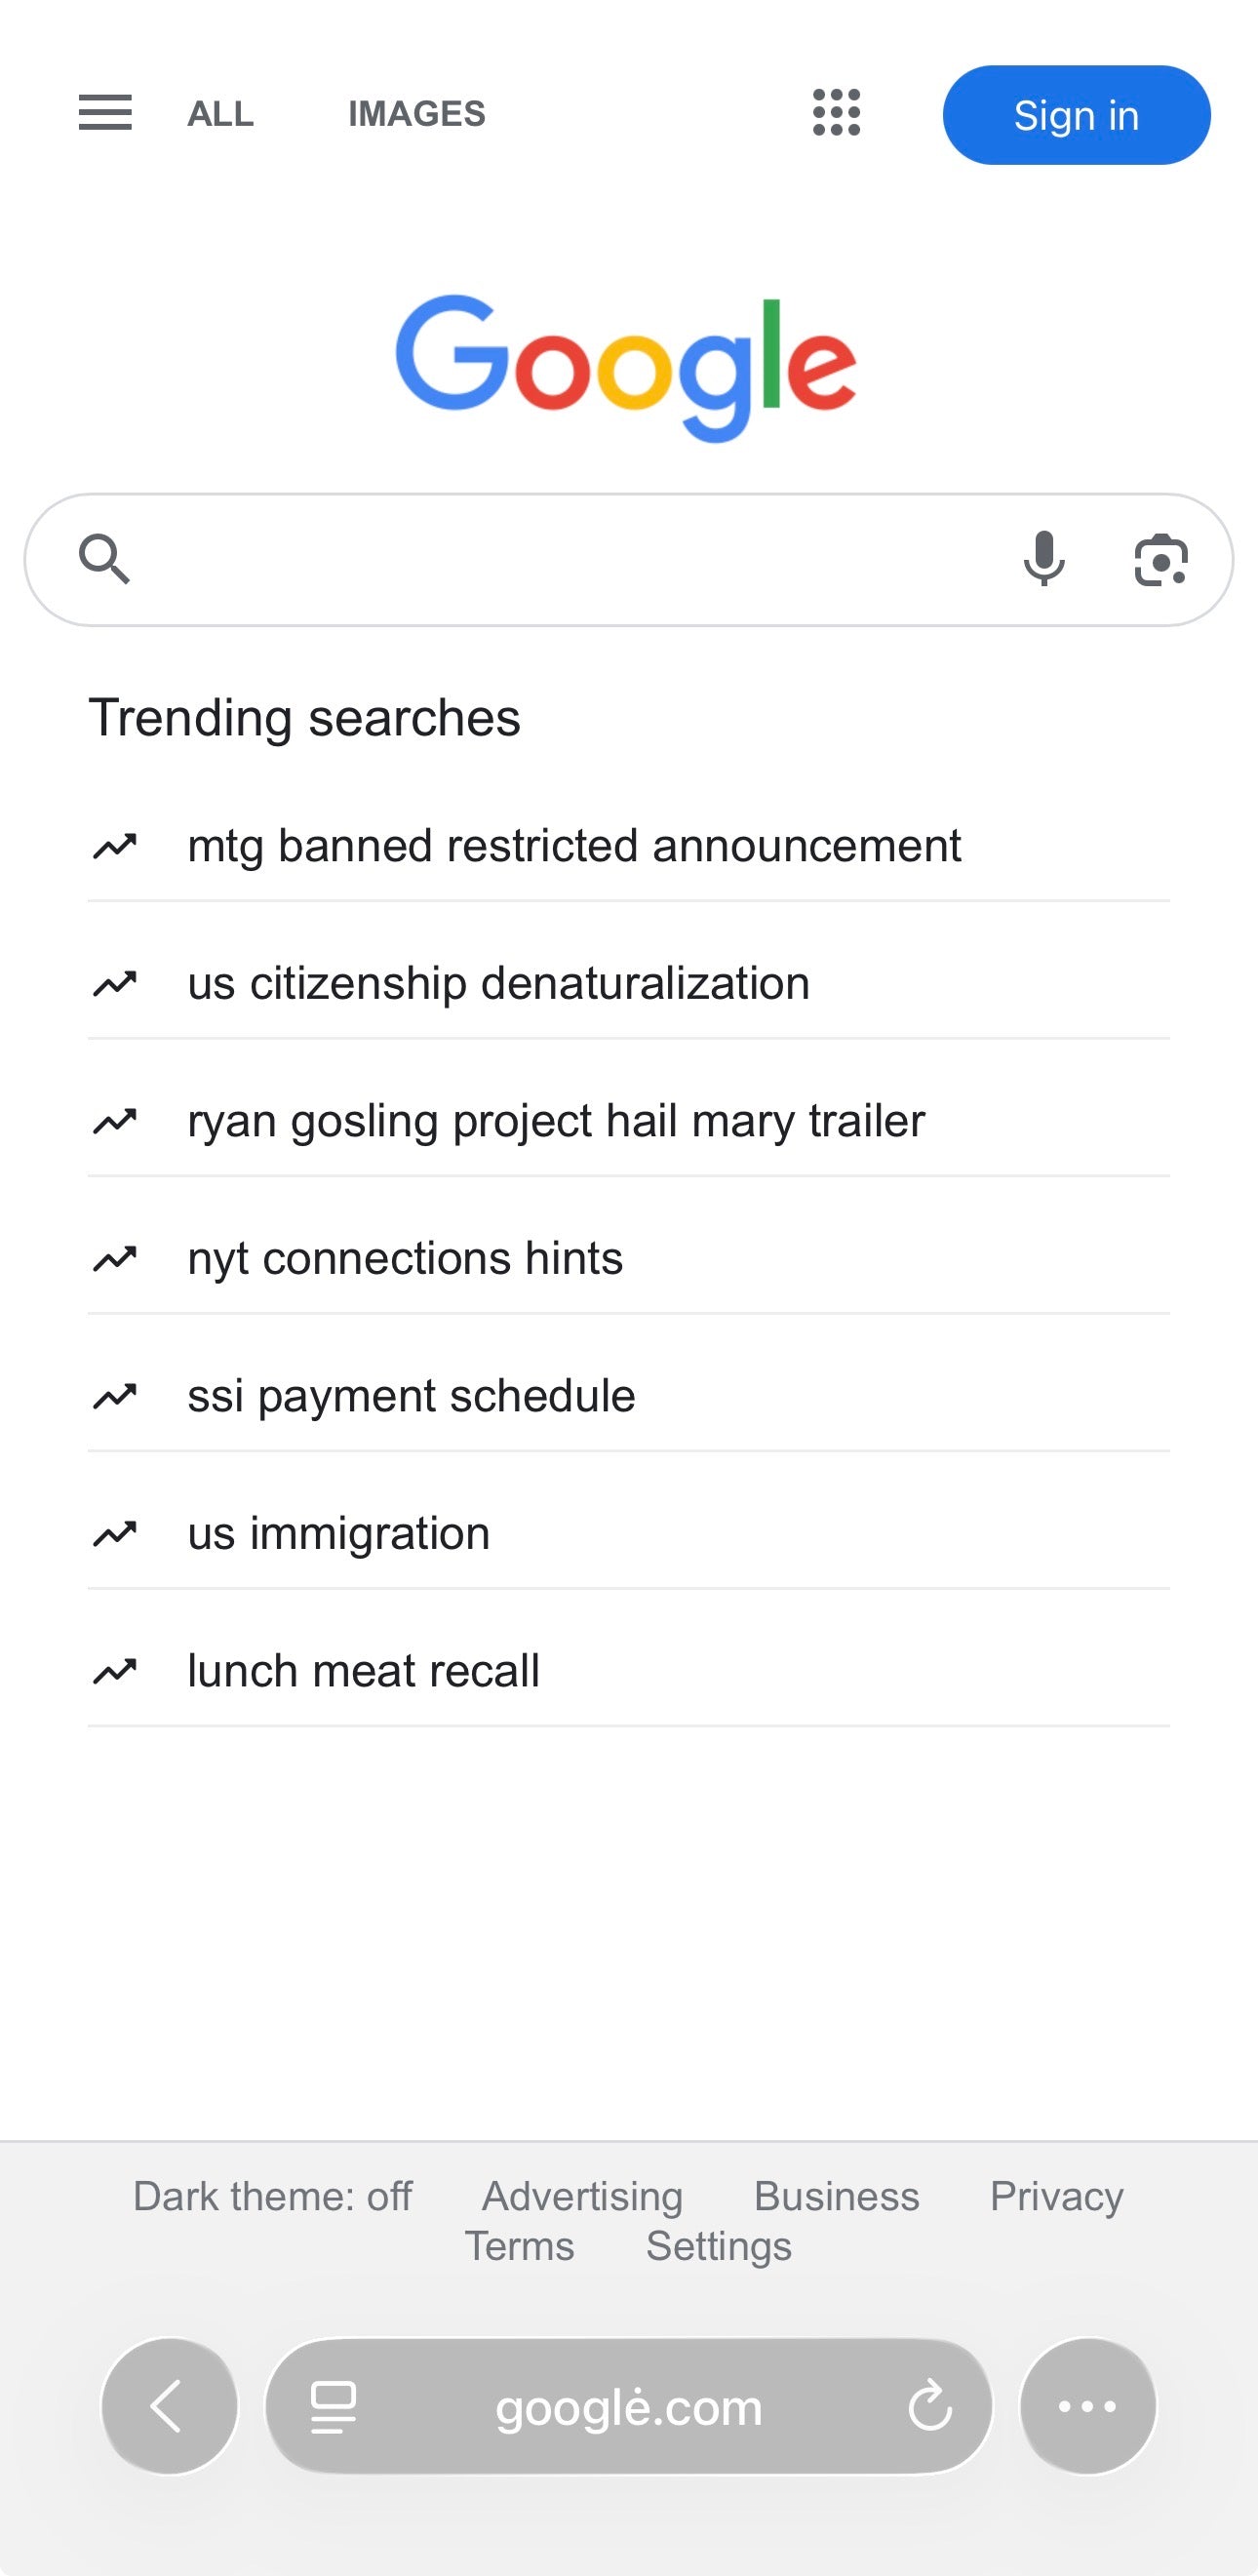Viewport: 1258px width, 2576px height.
Task: Select trending search 'lunch meat recall'
Action: click(363, 1671)
